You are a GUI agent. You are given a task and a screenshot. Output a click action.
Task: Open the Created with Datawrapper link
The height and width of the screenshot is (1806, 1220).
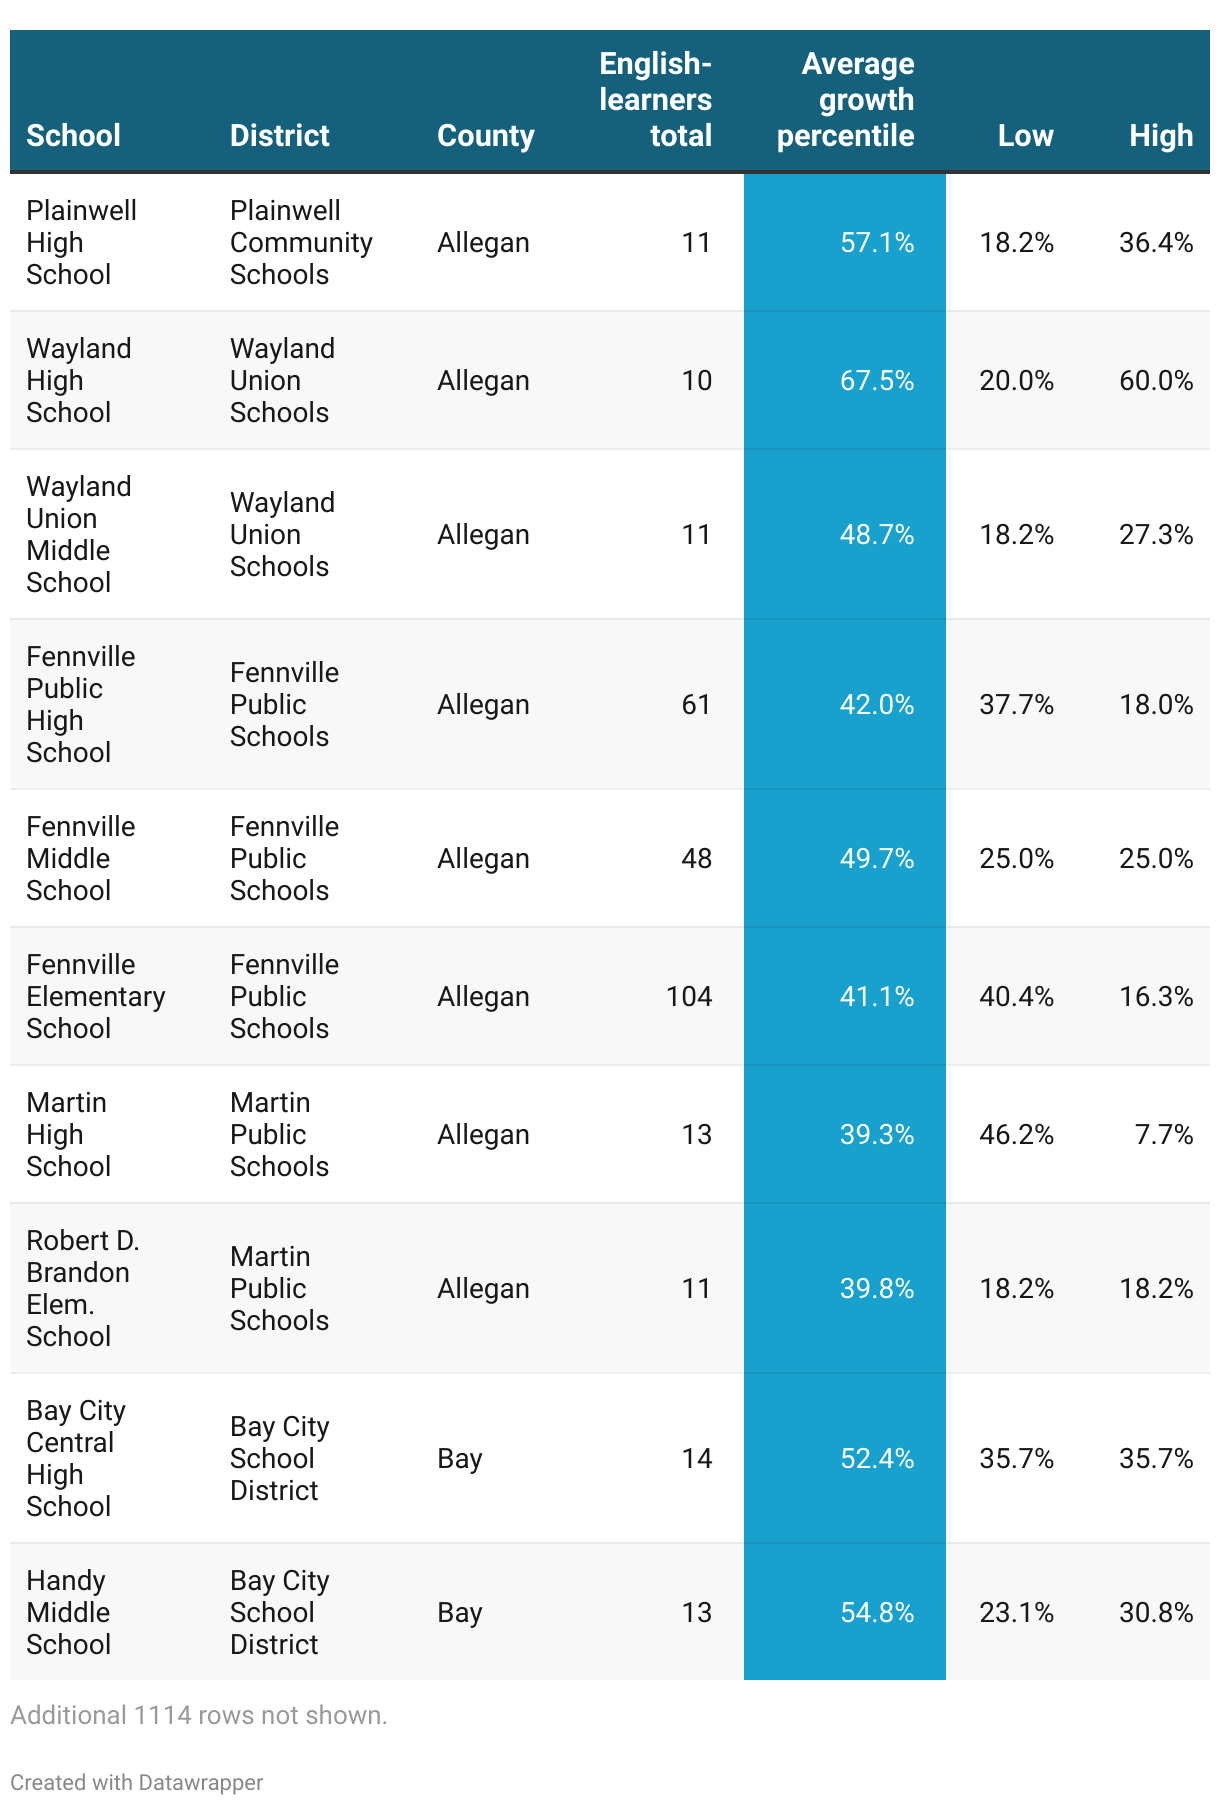coord(136,1782)
